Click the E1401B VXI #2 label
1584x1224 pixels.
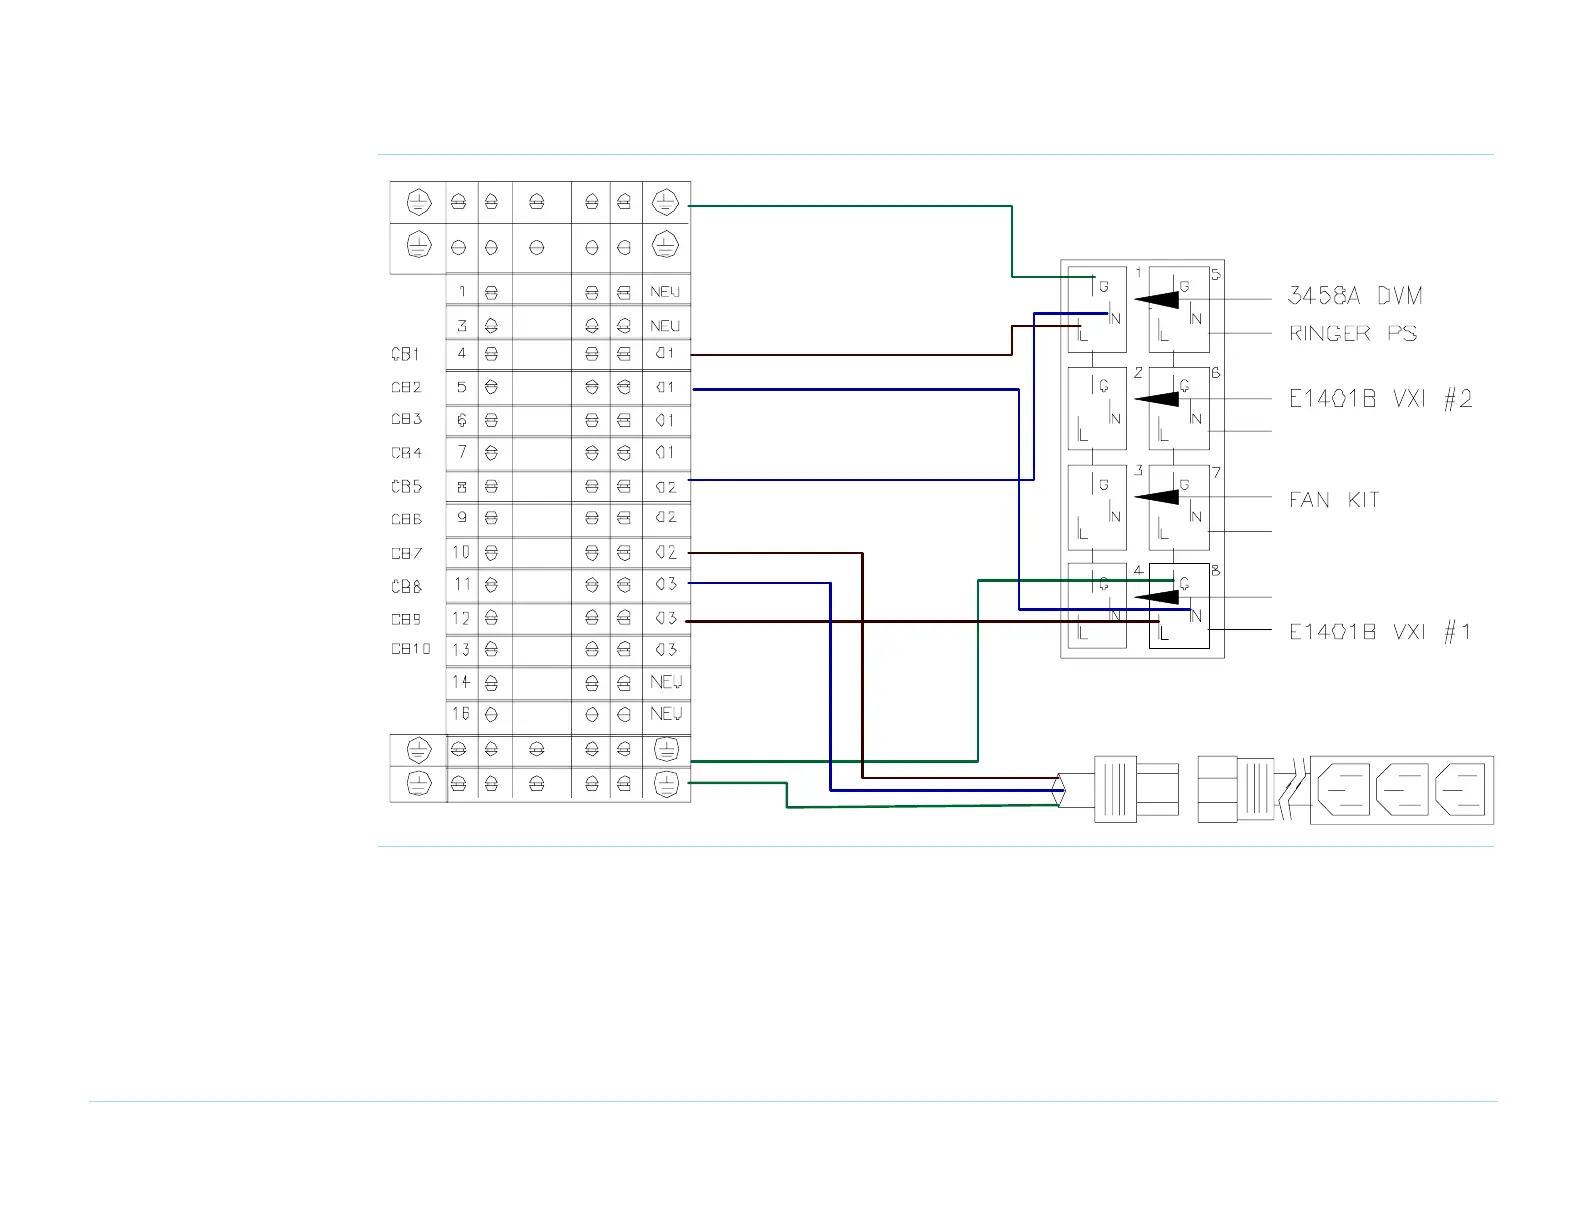1381,399
